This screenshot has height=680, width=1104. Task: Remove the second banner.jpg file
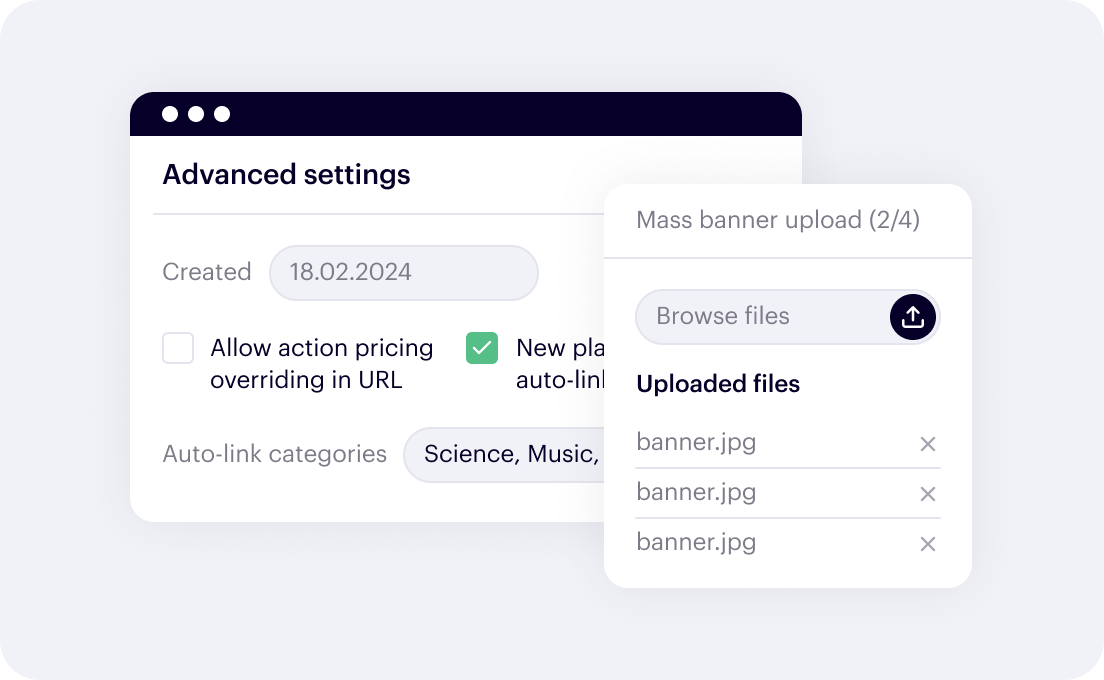(x=928, y=494)
